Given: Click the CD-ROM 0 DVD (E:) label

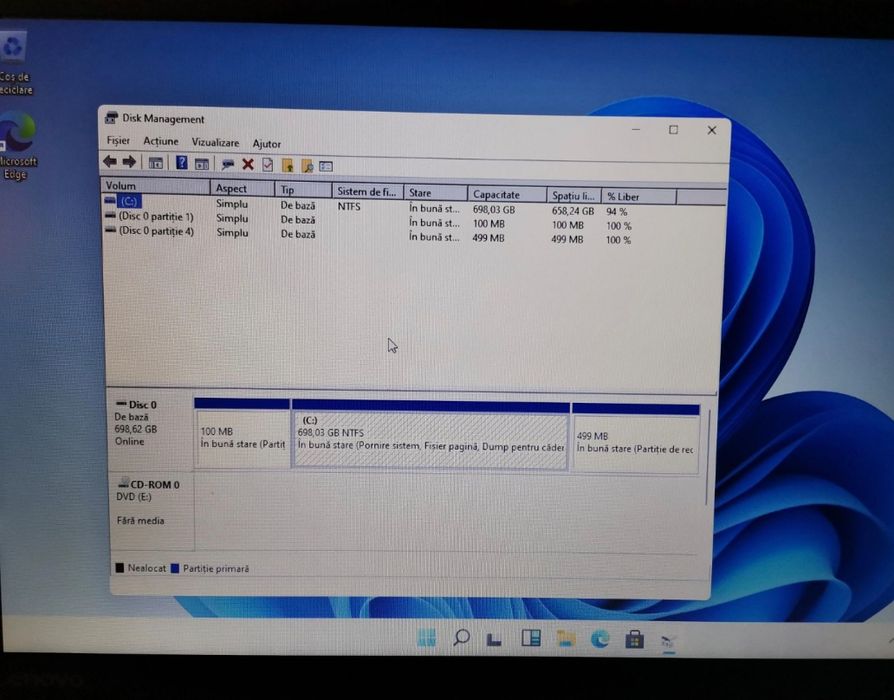Looking at the screenshot, I should click(152, 510).
